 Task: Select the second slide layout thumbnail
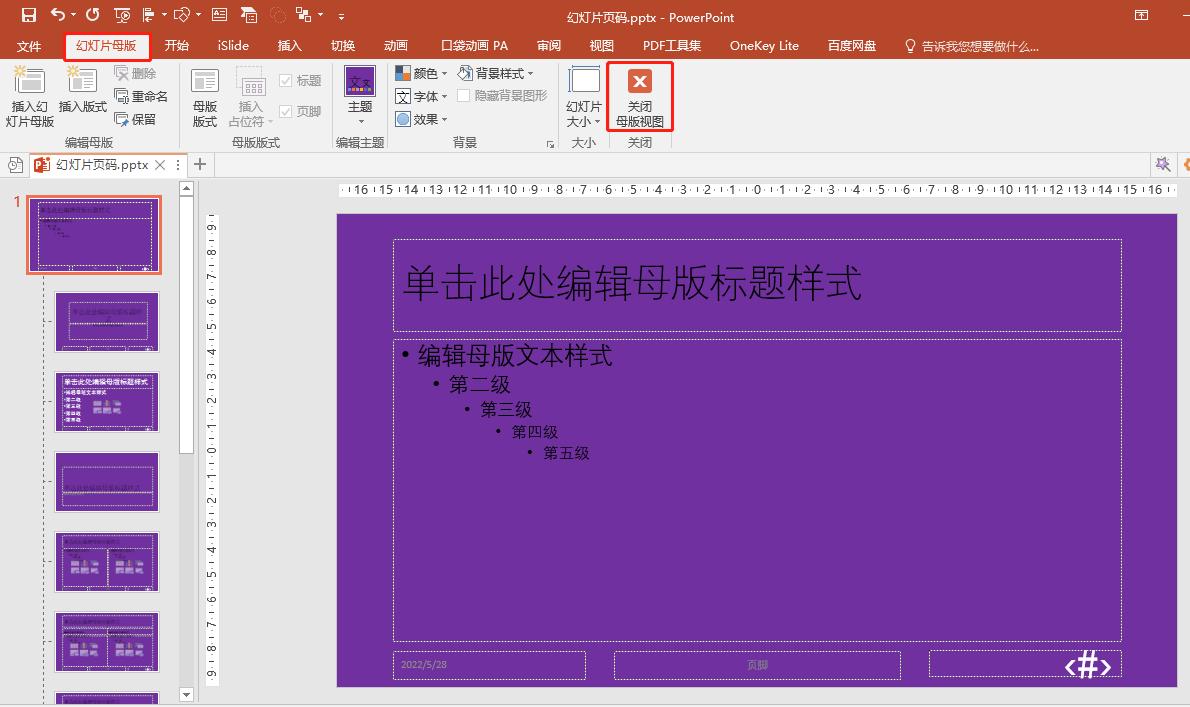(106, 321)
